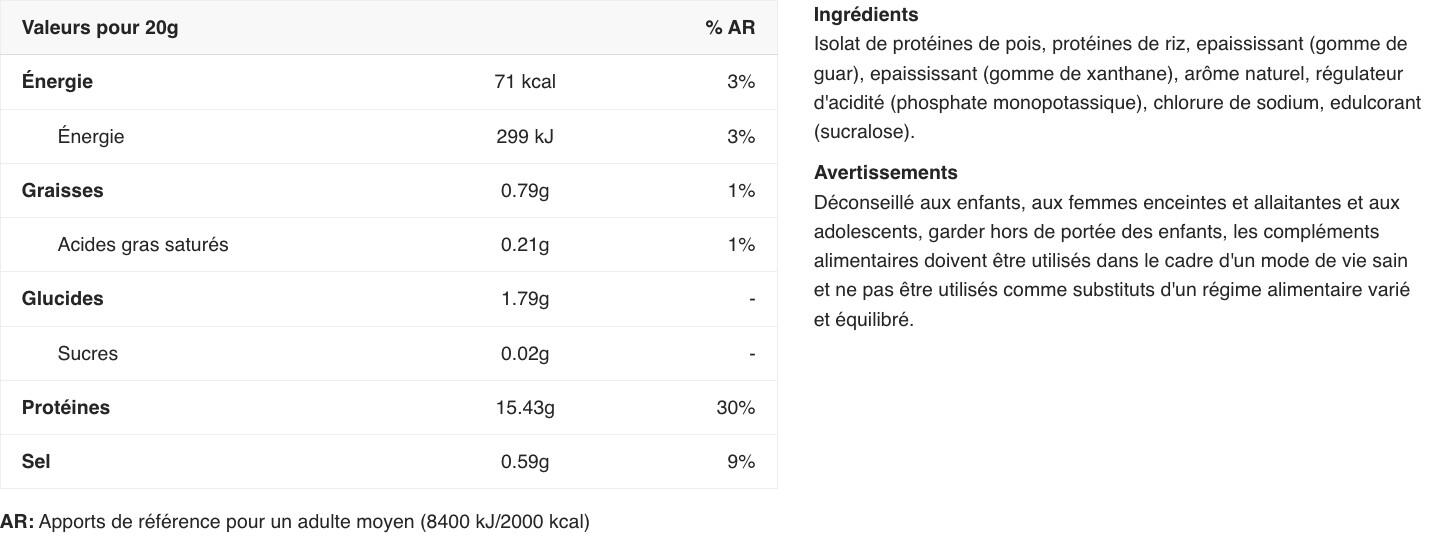This screenshot has height=540, width=1432.
Task: Click the Avertissements section heading
Action: 886,173
